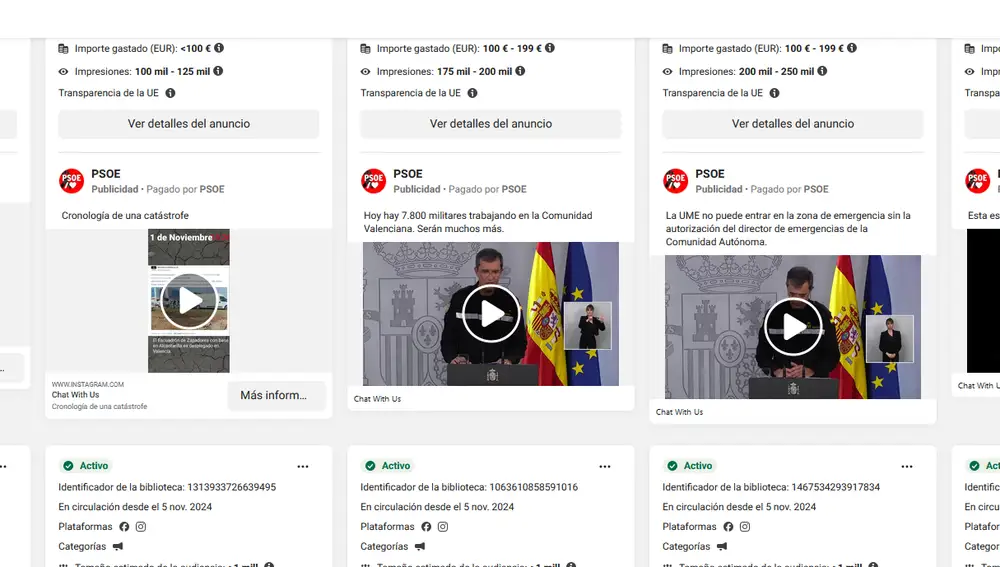
Task: Play the 'Cronología de una catástrofe' video
Action: pyautogui.click(x=189, y=300)
